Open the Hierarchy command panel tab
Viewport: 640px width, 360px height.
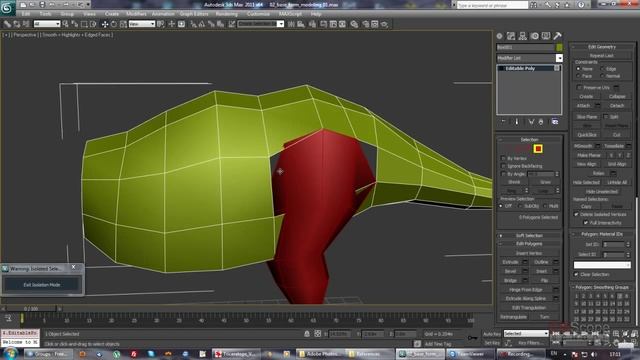point(522,36)
